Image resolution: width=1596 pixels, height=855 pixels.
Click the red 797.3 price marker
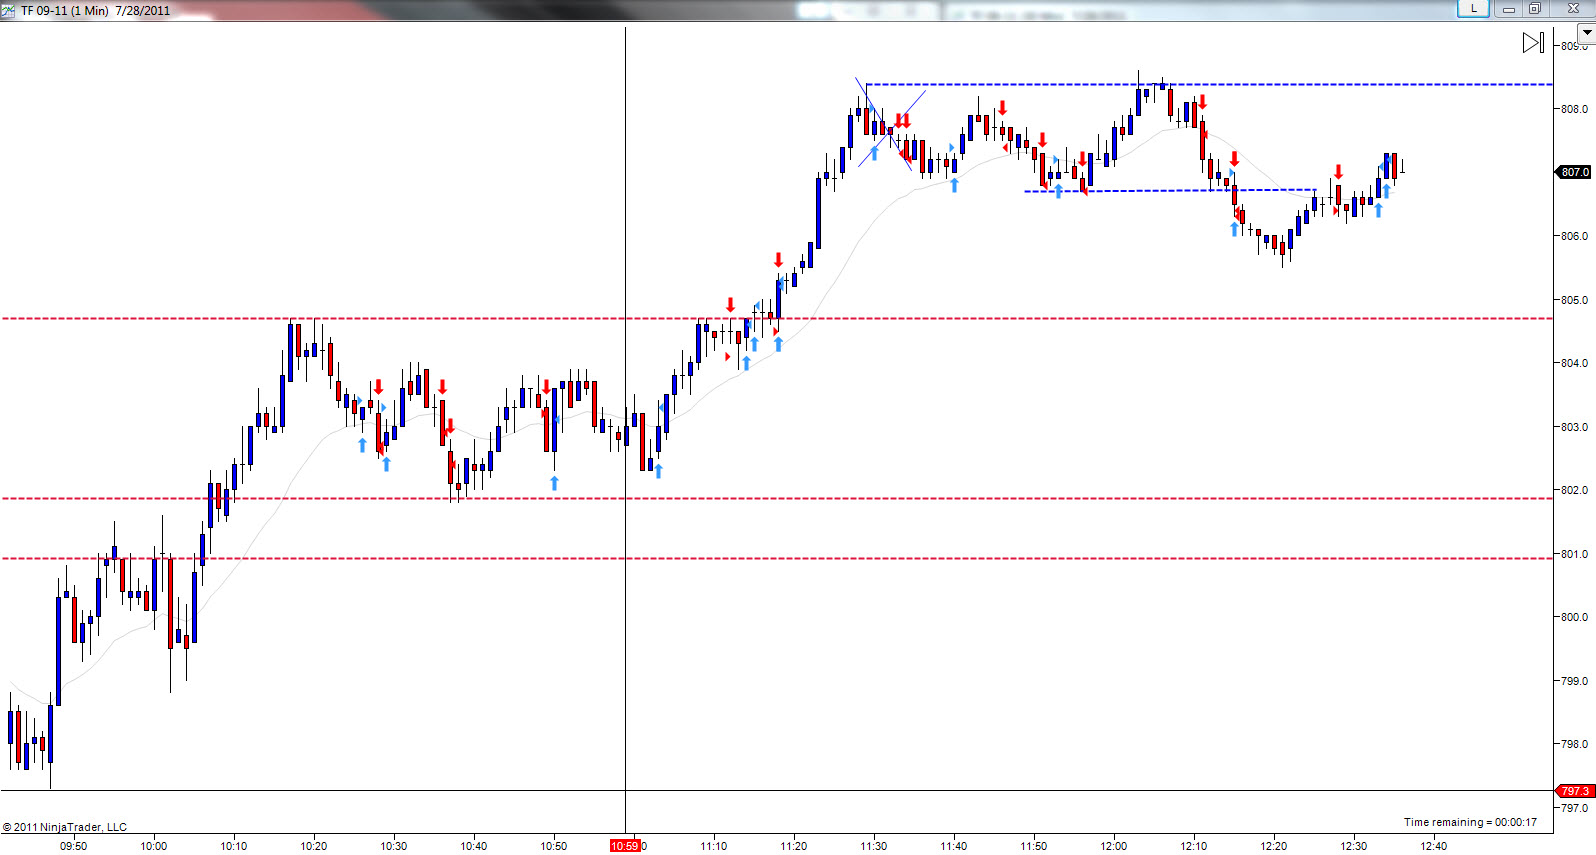pos(1575,791)
